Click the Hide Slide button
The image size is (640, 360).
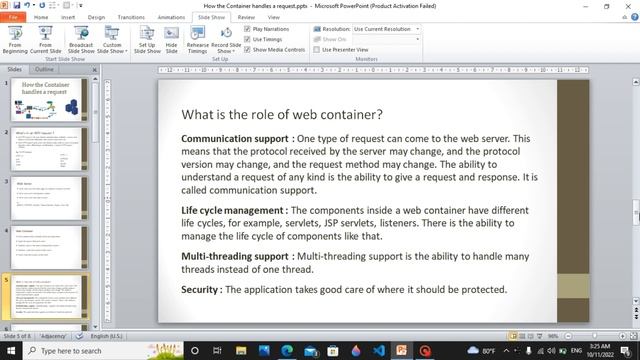point(171,40)
